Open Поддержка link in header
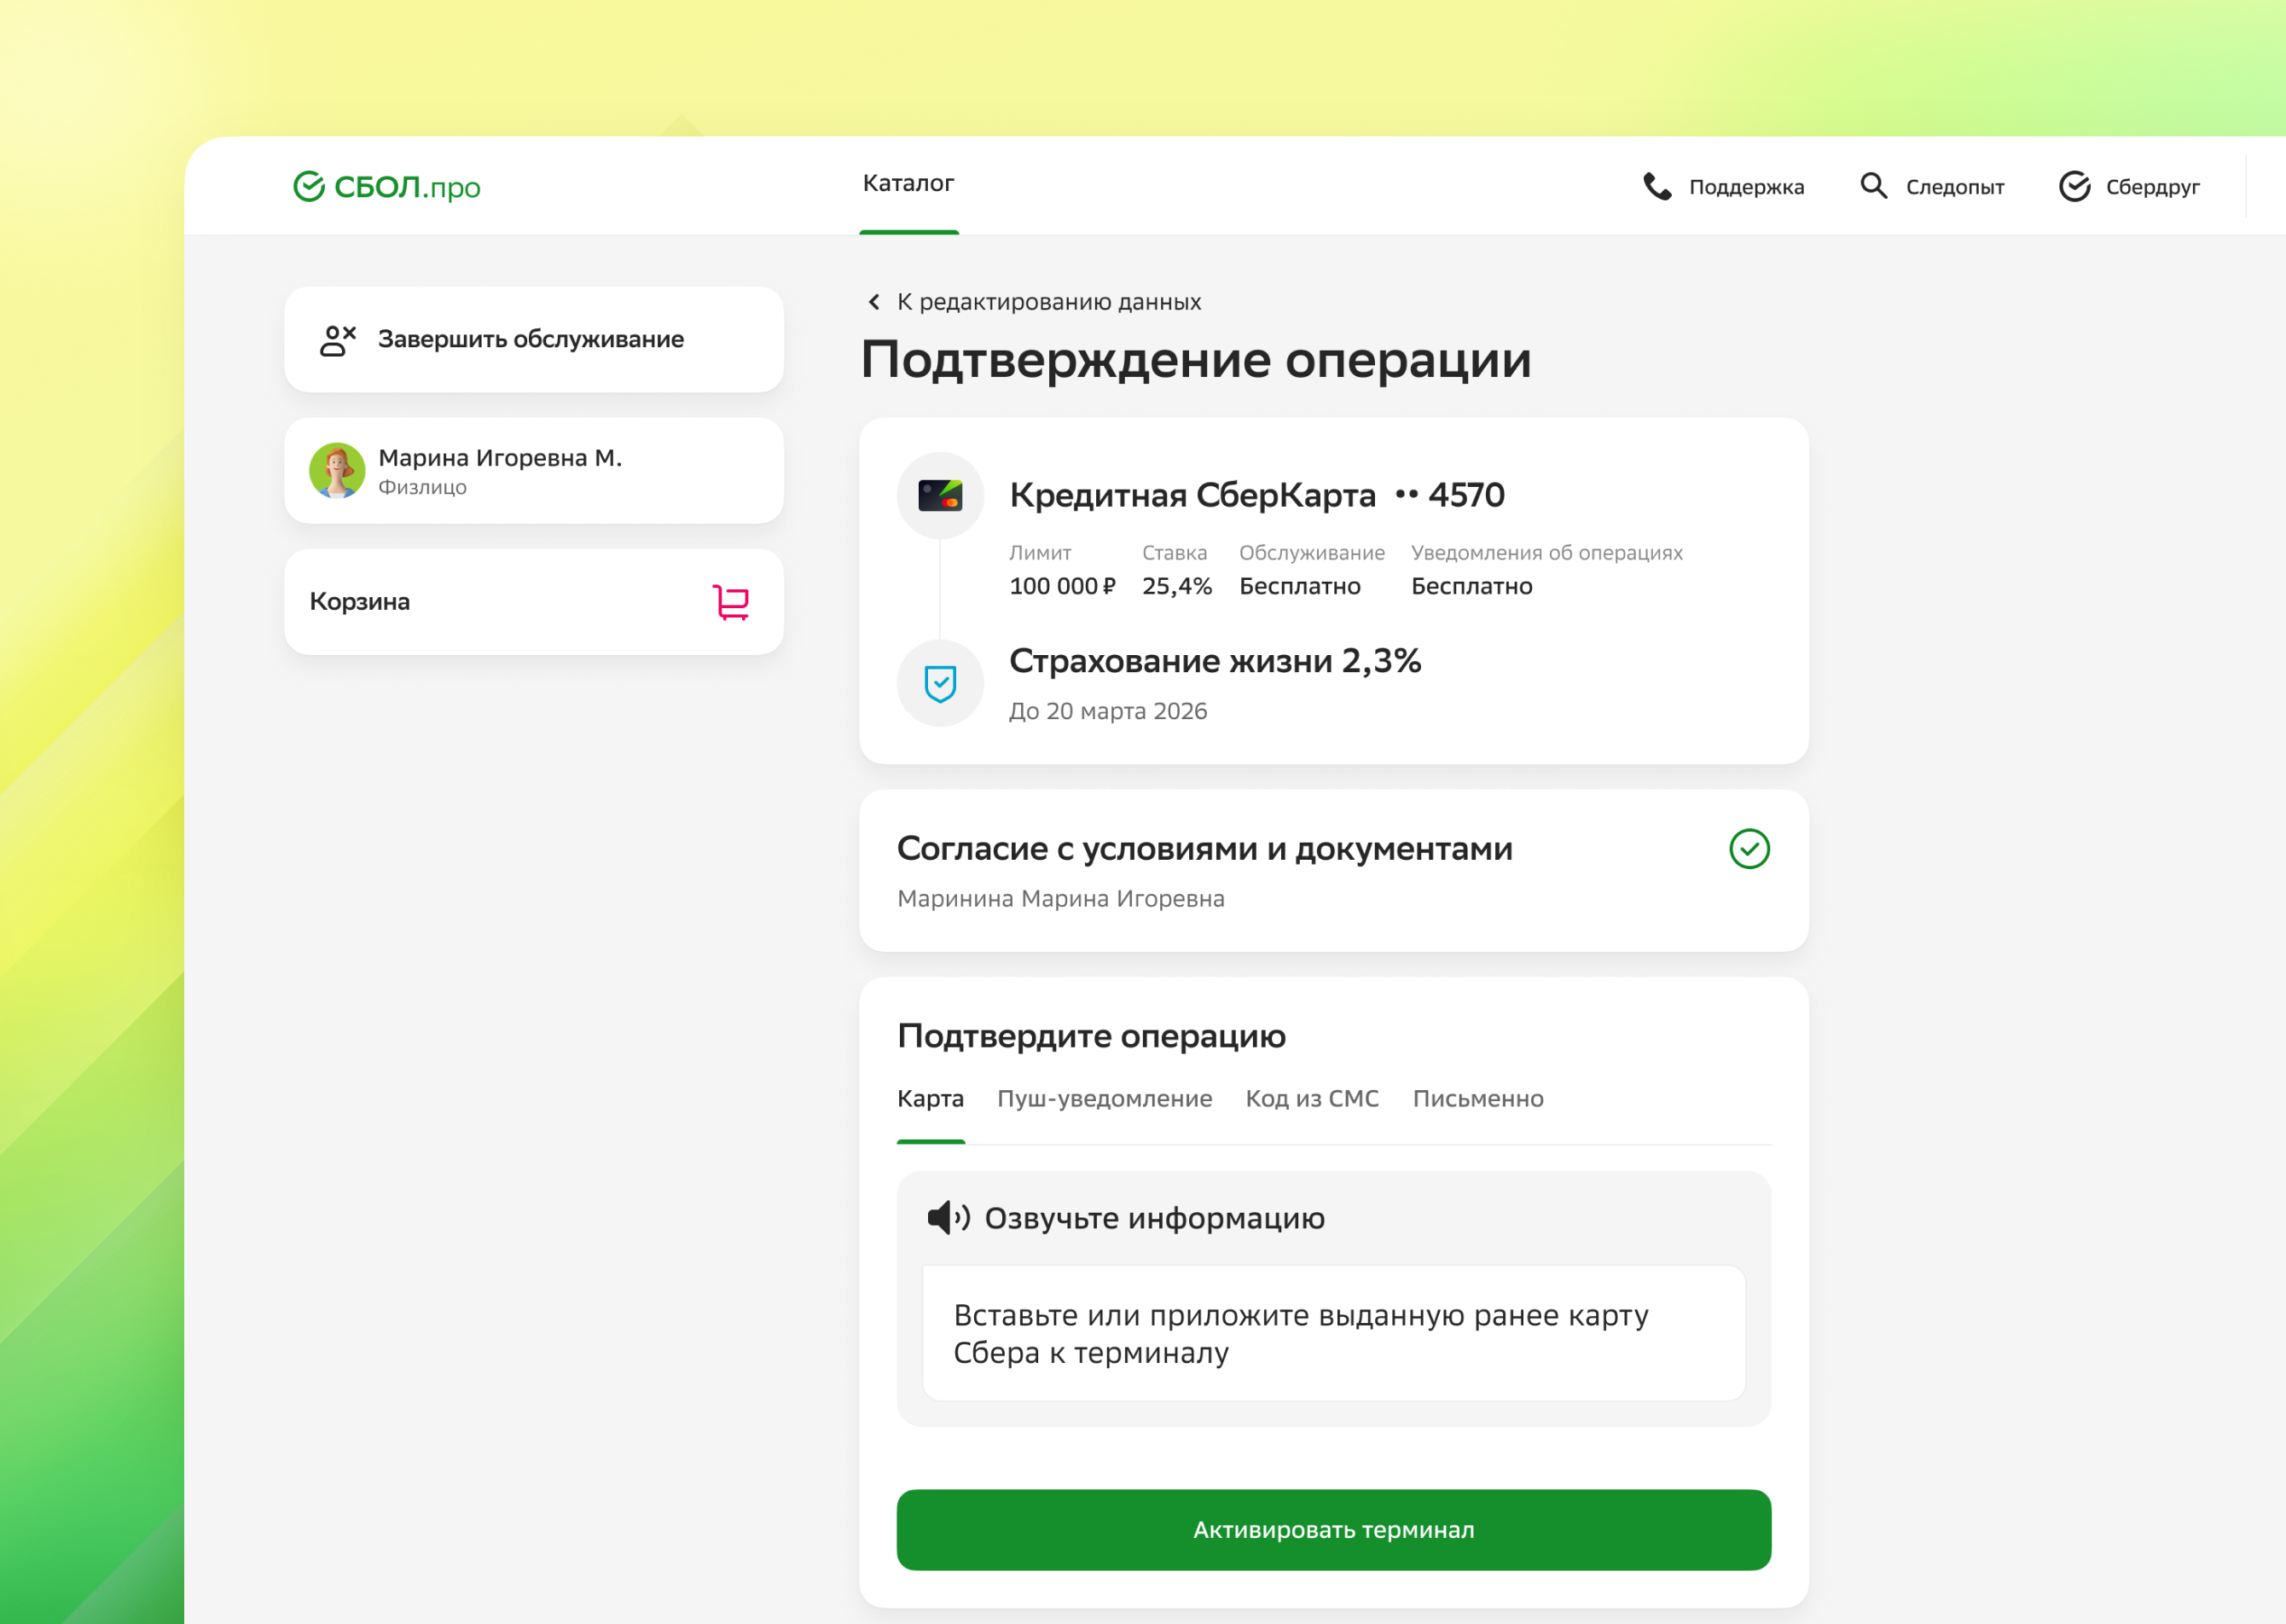2286x1624 pixels. pos(1746,187)
